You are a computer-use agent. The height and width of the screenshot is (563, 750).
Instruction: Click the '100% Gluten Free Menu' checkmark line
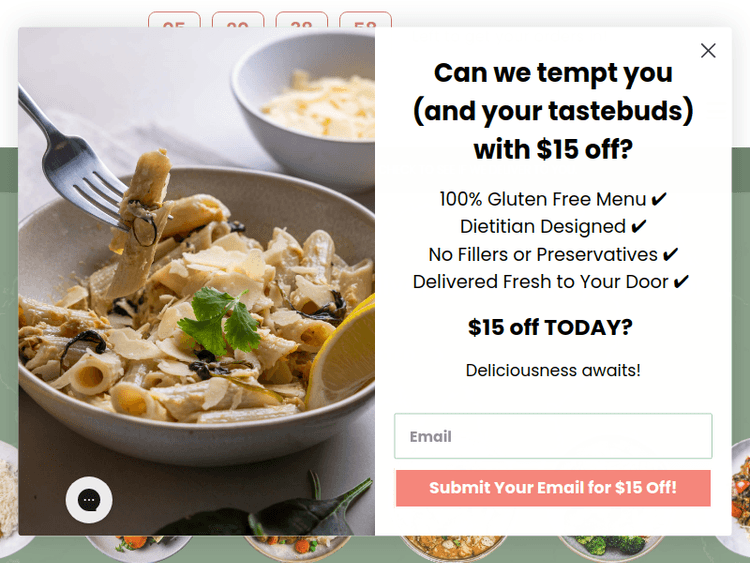[553, 199]
